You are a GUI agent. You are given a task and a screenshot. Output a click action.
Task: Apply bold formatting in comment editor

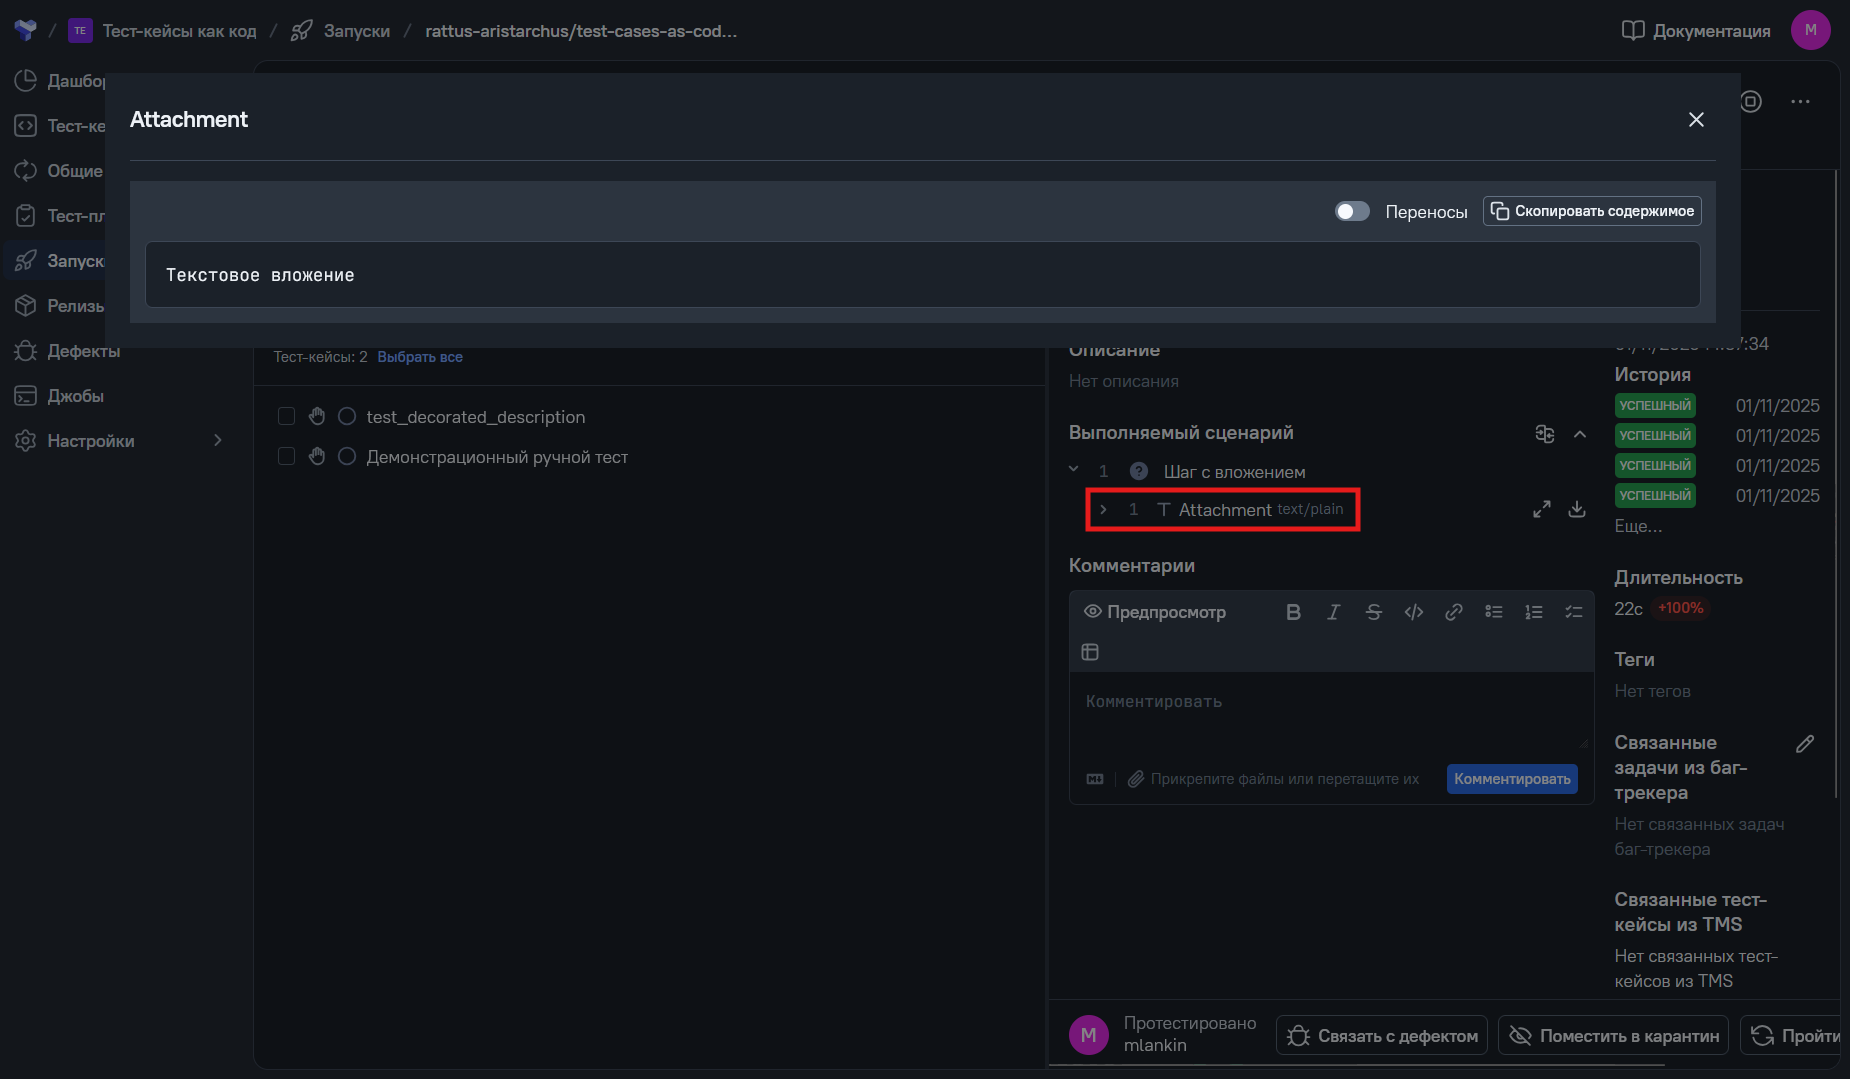pos(1293,612)
